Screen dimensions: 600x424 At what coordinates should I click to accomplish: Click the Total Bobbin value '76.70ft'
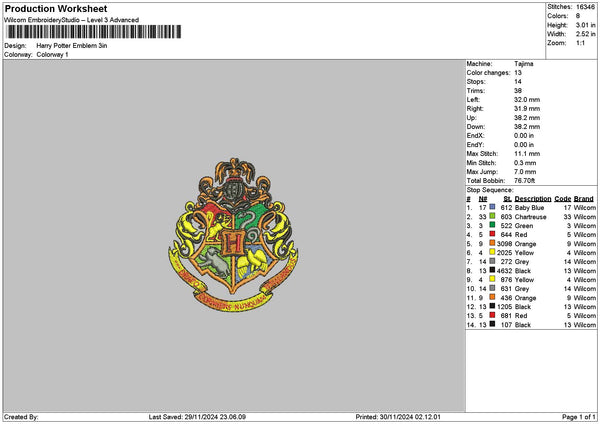point(524,181)
